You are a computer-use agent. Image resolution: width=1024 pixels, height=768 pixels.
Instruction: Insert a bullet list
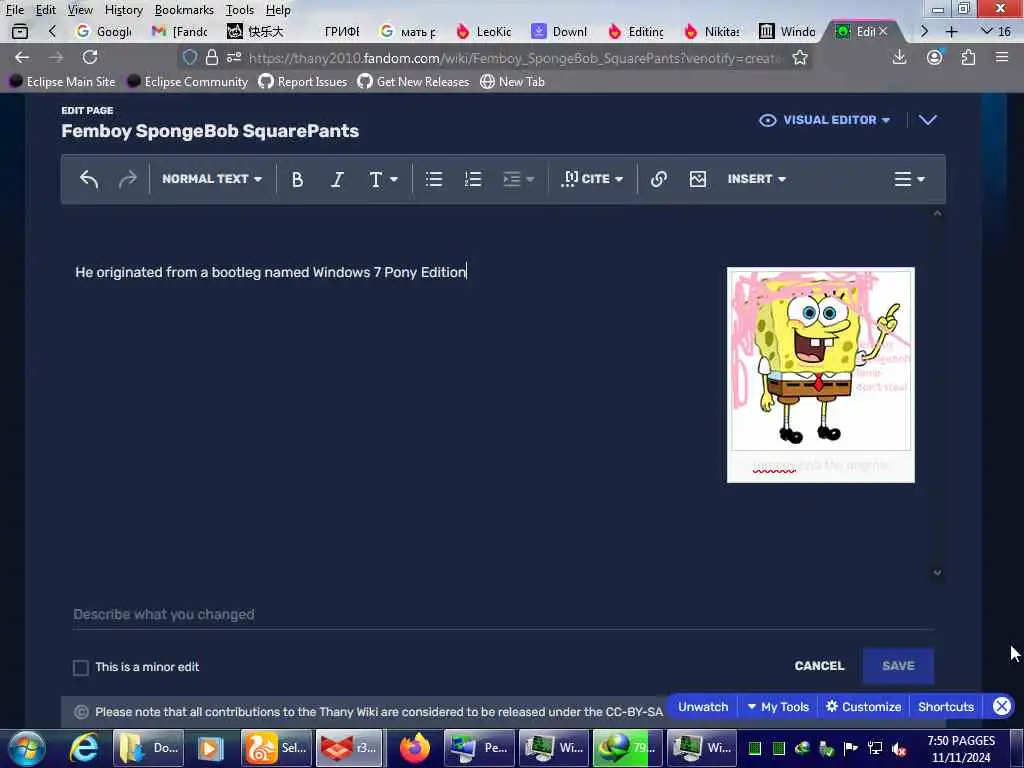(434, 179)
